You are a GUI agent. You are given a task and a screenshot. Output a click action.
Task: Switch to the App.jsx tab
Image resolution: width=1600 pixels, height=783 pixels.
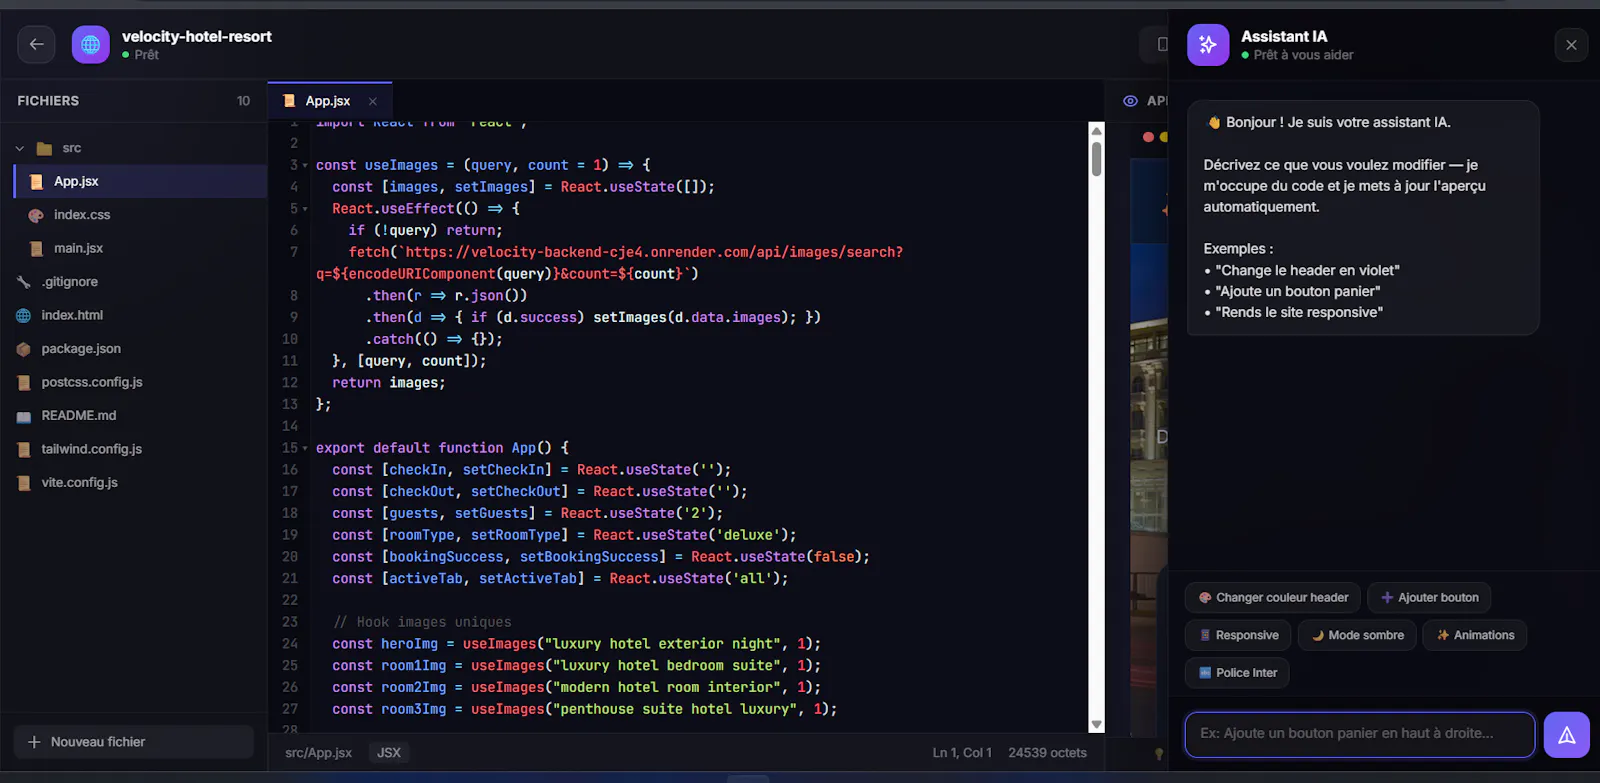coord(328,101)
